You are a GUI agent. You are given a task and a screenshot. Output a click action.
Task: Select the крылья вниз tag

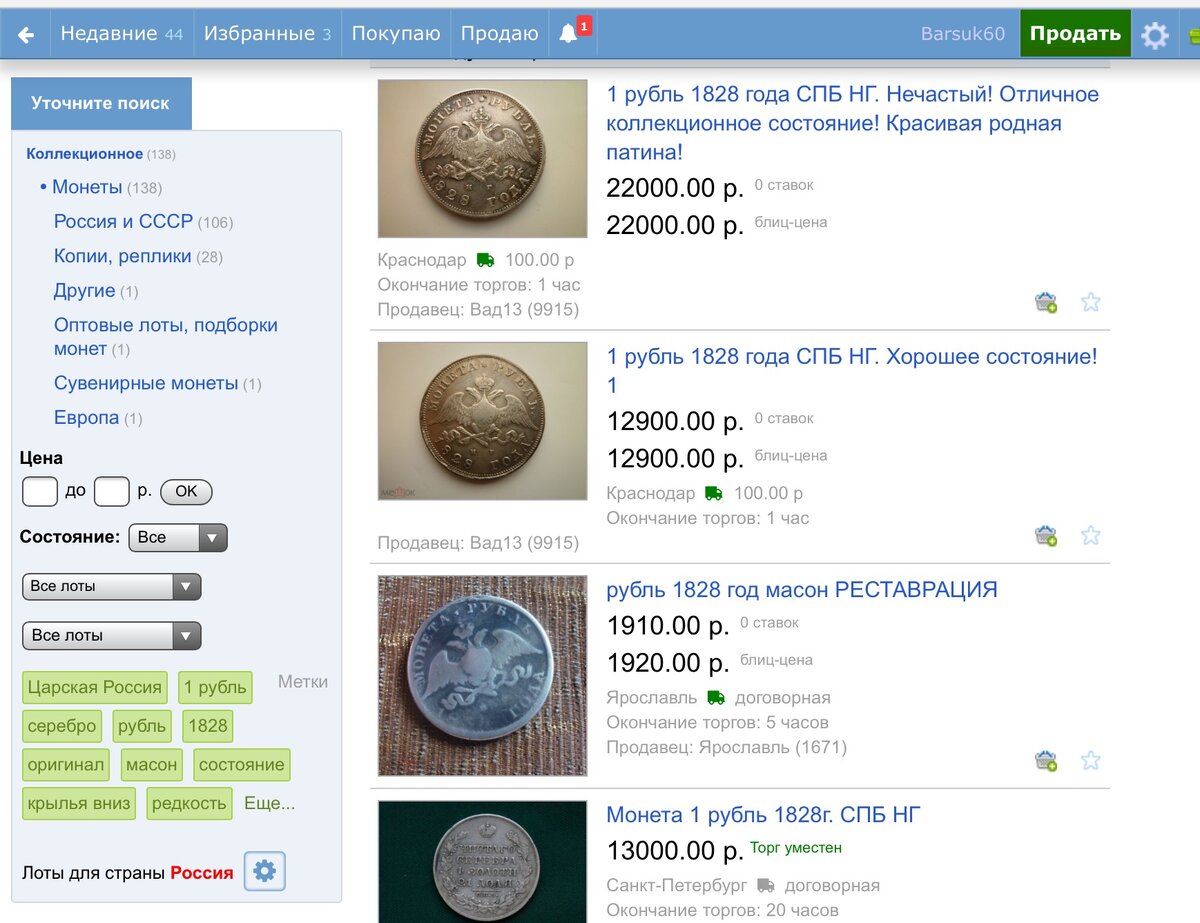click(79, 804)
